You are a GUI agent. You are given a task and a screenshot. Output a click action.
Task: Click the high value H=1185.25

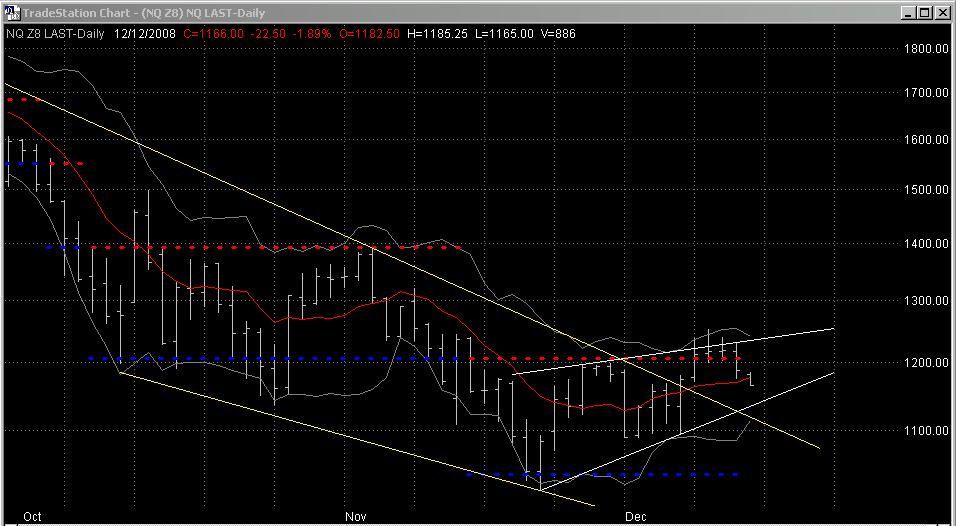[x=437, y=34]
